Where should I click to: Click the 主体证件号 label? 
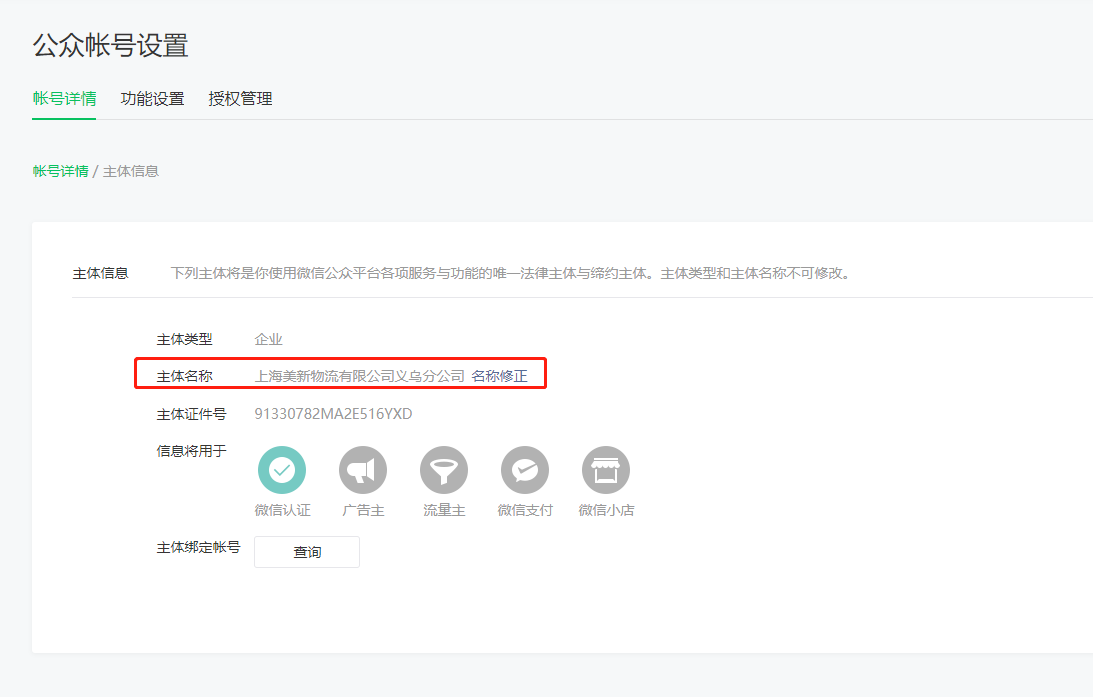191,414
